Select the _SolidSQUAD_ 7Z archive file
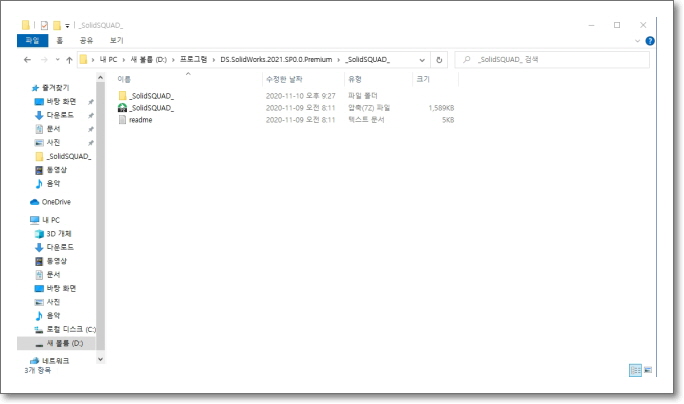This screenshot has width=684, height=404. click(146, 108)
